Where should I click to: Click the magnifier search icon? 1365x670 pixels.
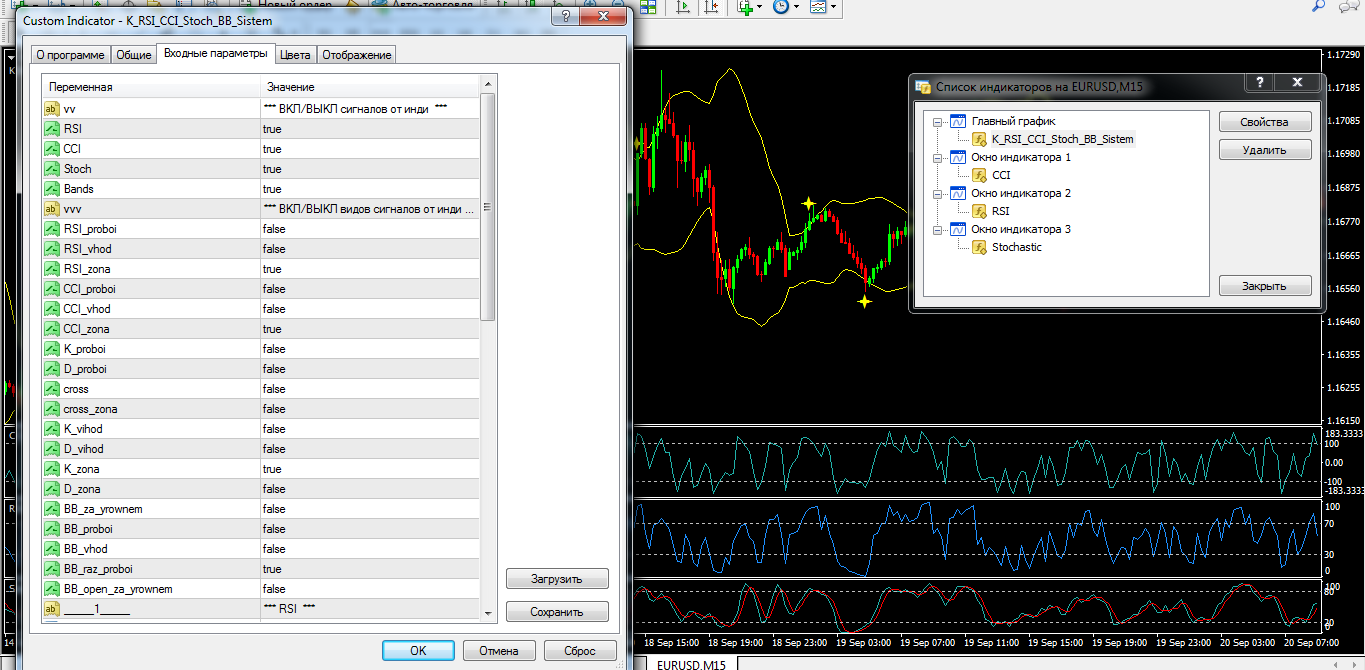[1318, 6]
